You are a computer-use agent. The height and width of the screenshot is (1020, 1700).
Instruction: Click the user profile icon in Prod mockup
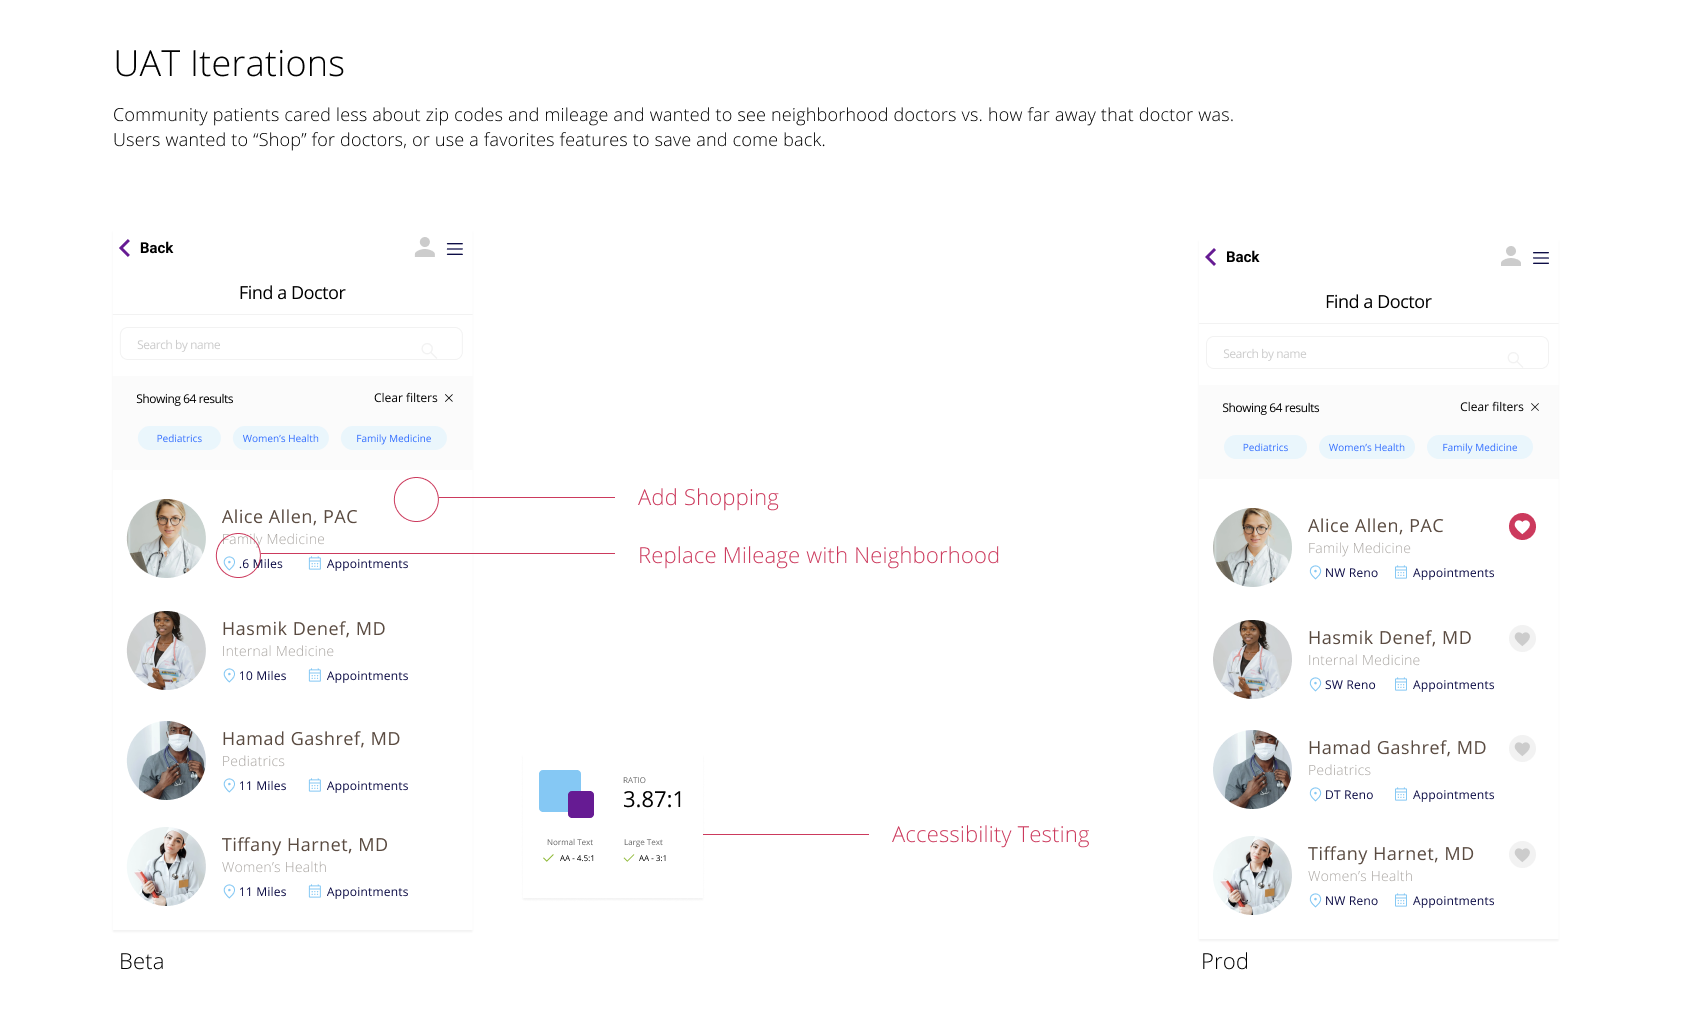(1511, 257)
